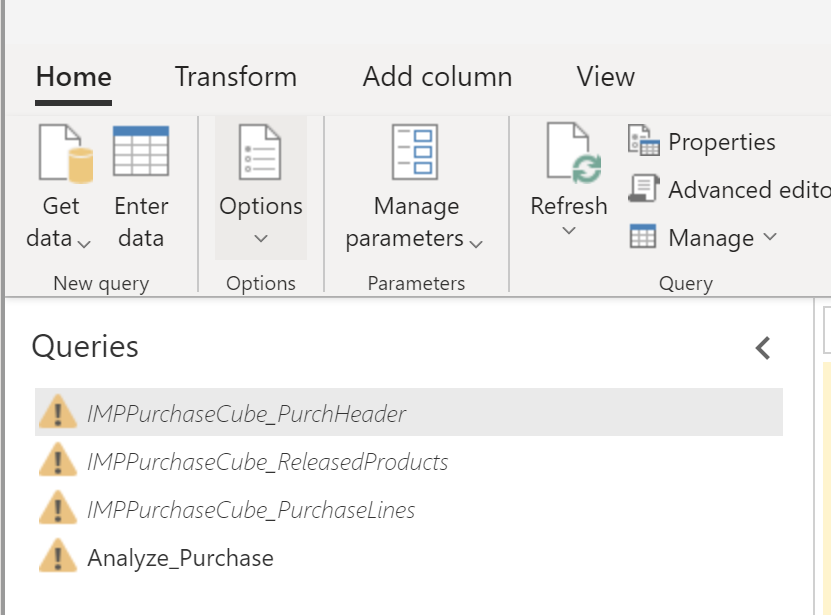This screenshot has height=615, width=831.
Task: Select the Enter data icon
Action: [x=140, y=150]
